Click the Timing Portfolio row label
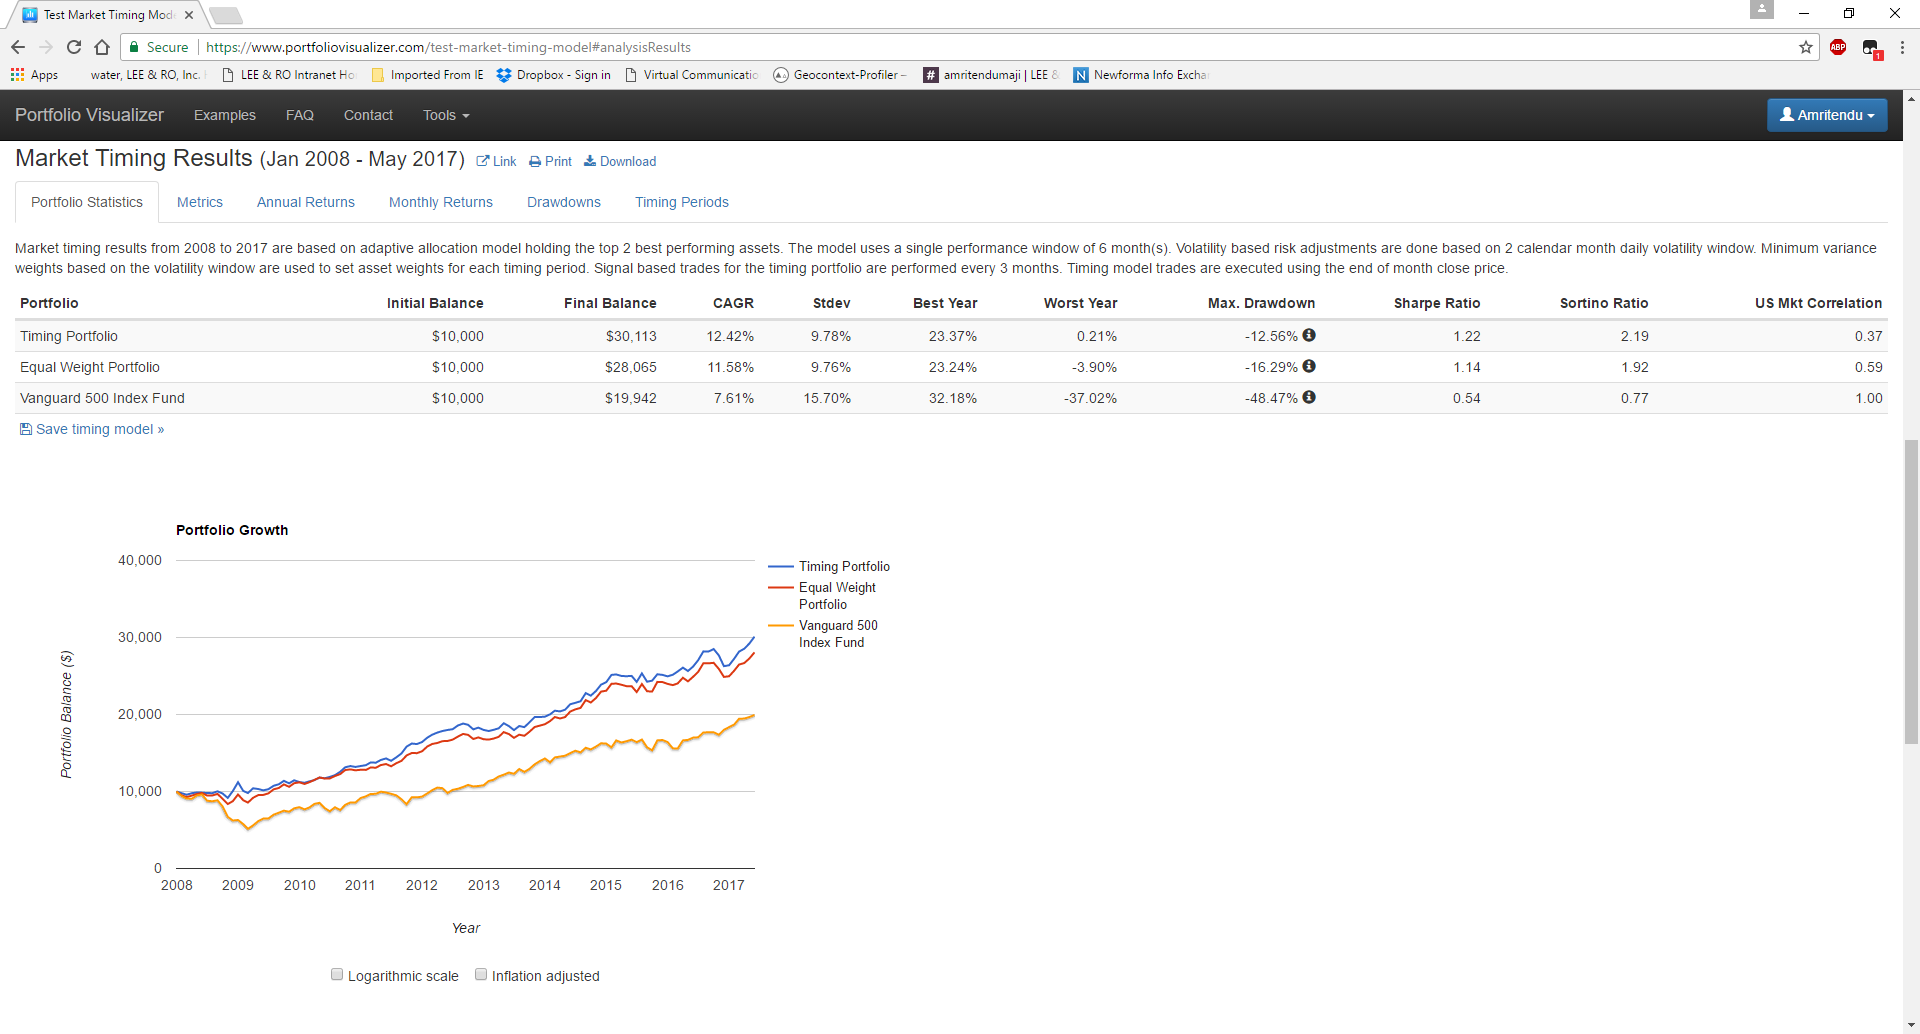1920x1034 pixels. point(69,336)
